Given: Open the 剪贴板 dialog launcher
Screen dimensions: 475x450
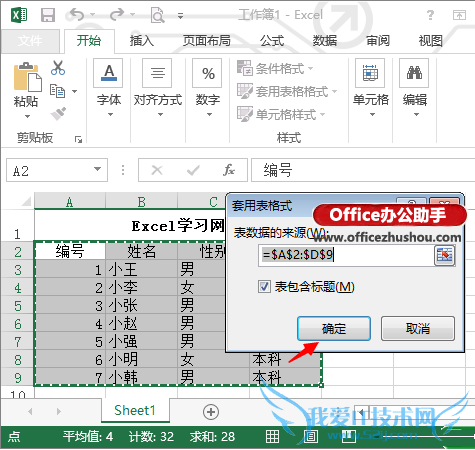Looking at the screenshot, I should point(78,139).
